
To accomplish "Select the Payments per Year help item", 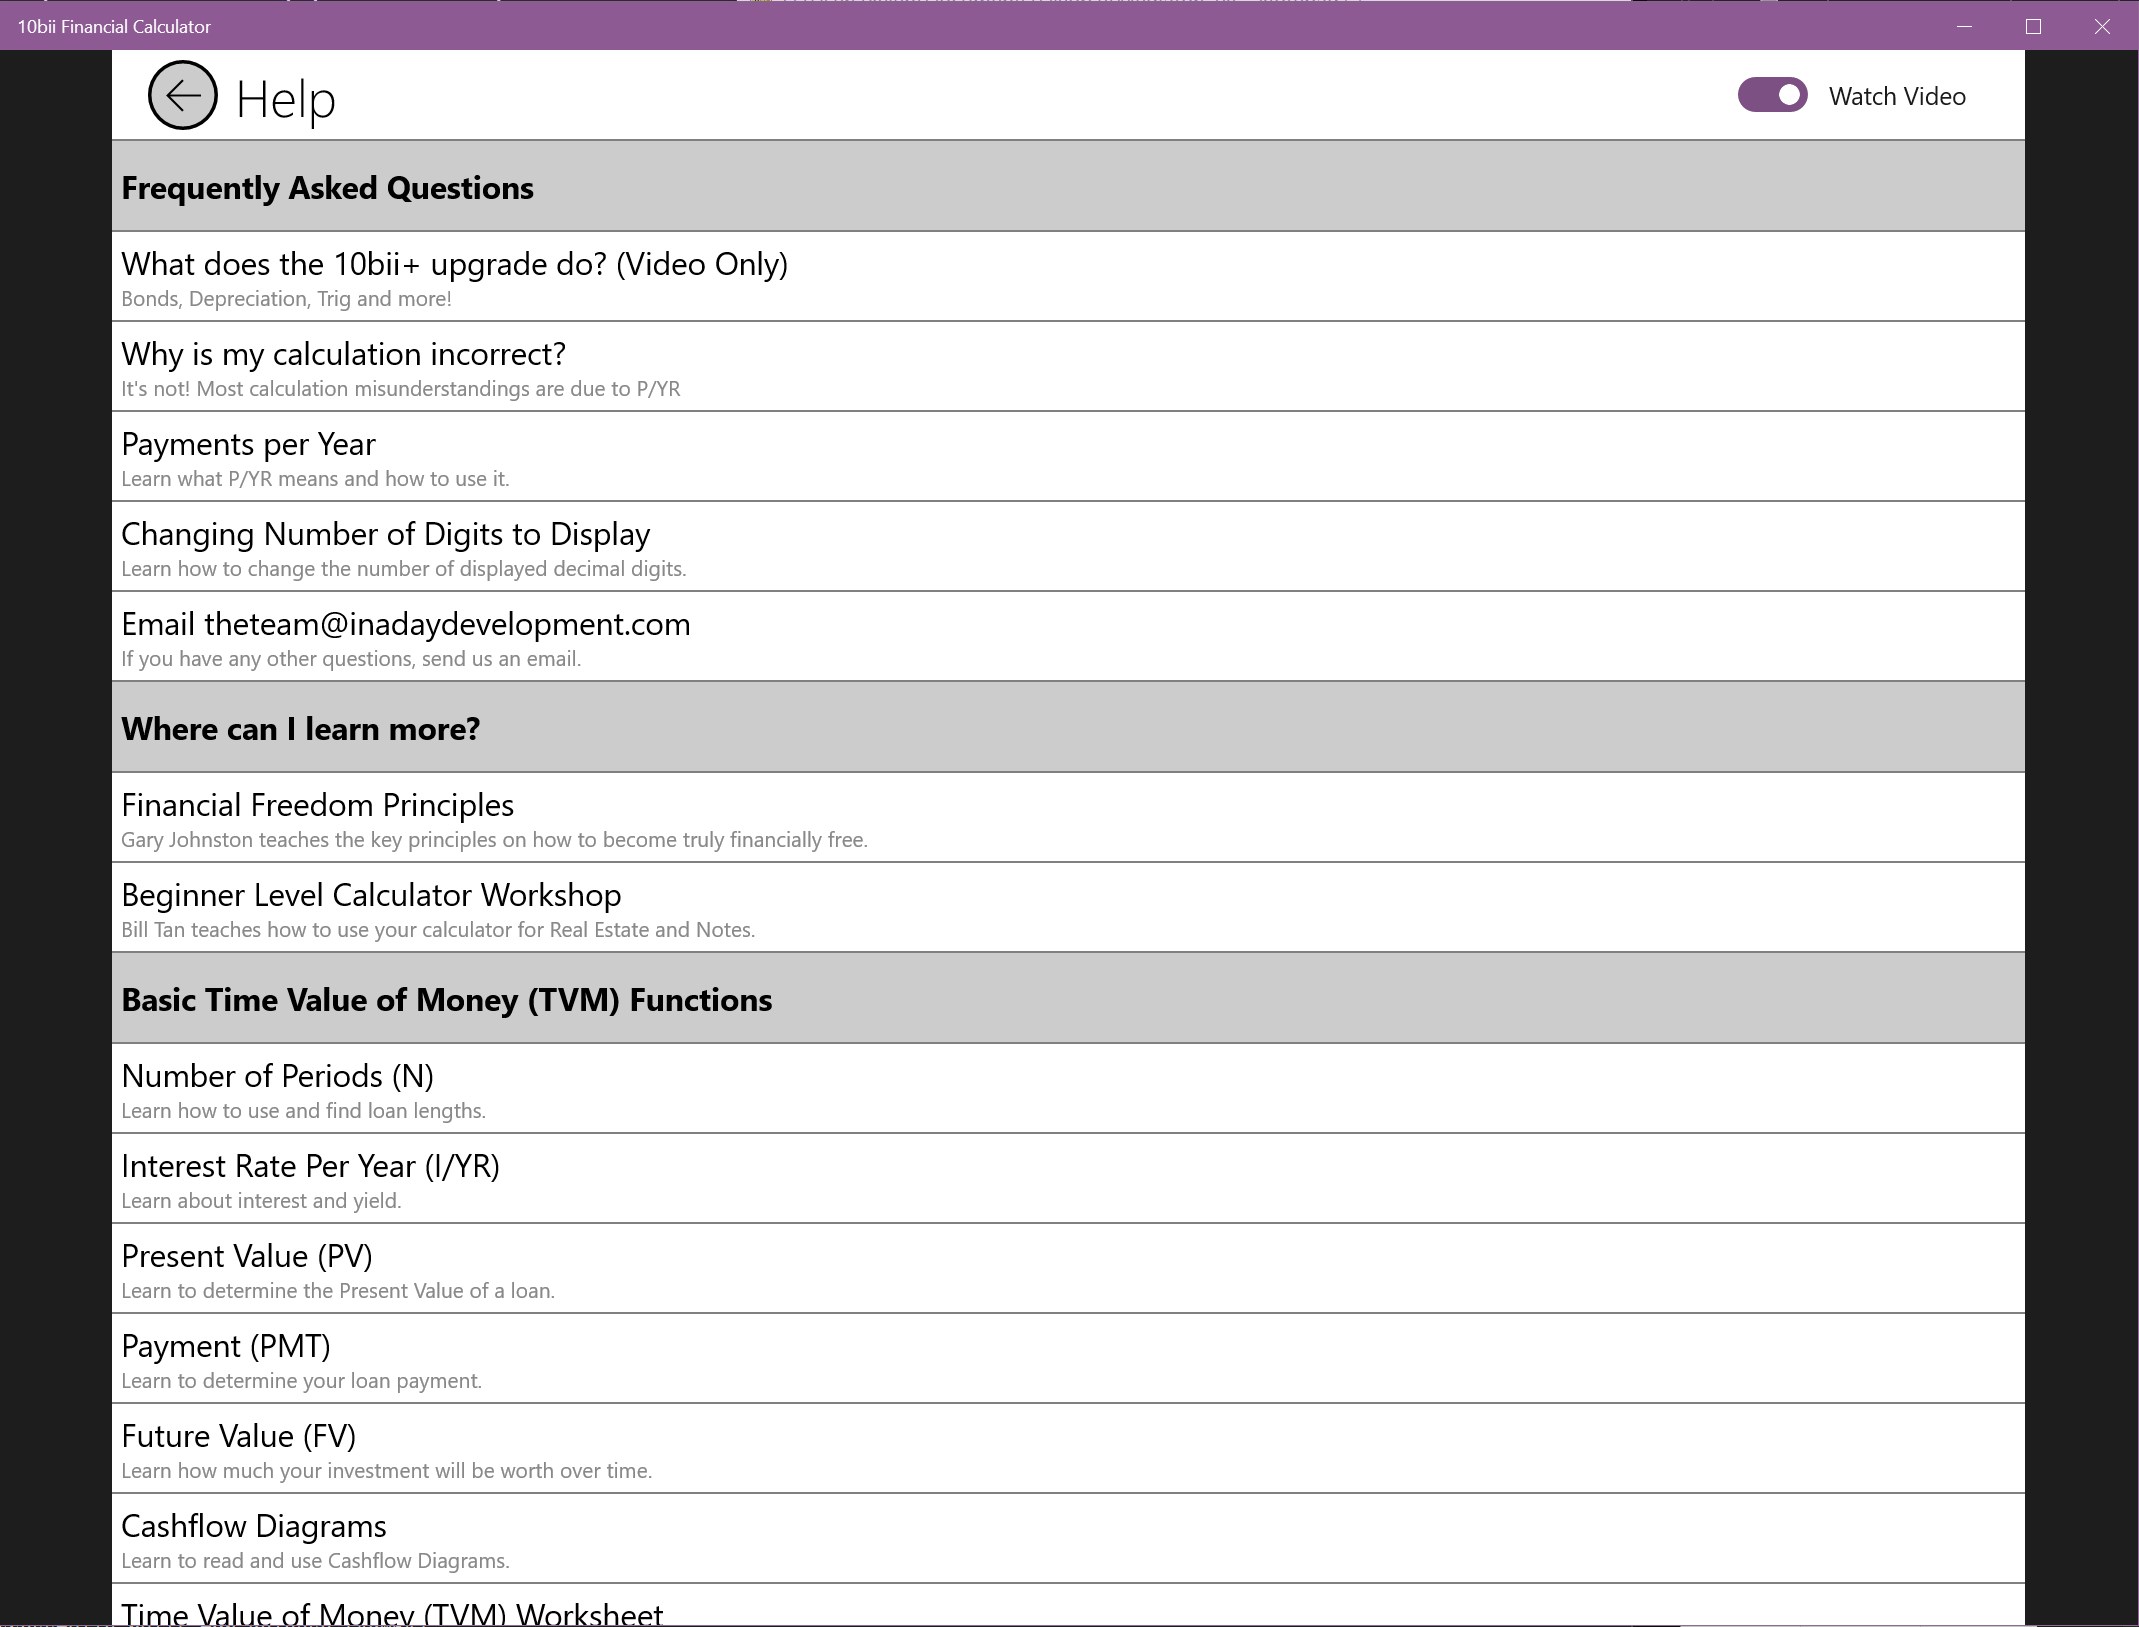I will [x=248, y=456].
